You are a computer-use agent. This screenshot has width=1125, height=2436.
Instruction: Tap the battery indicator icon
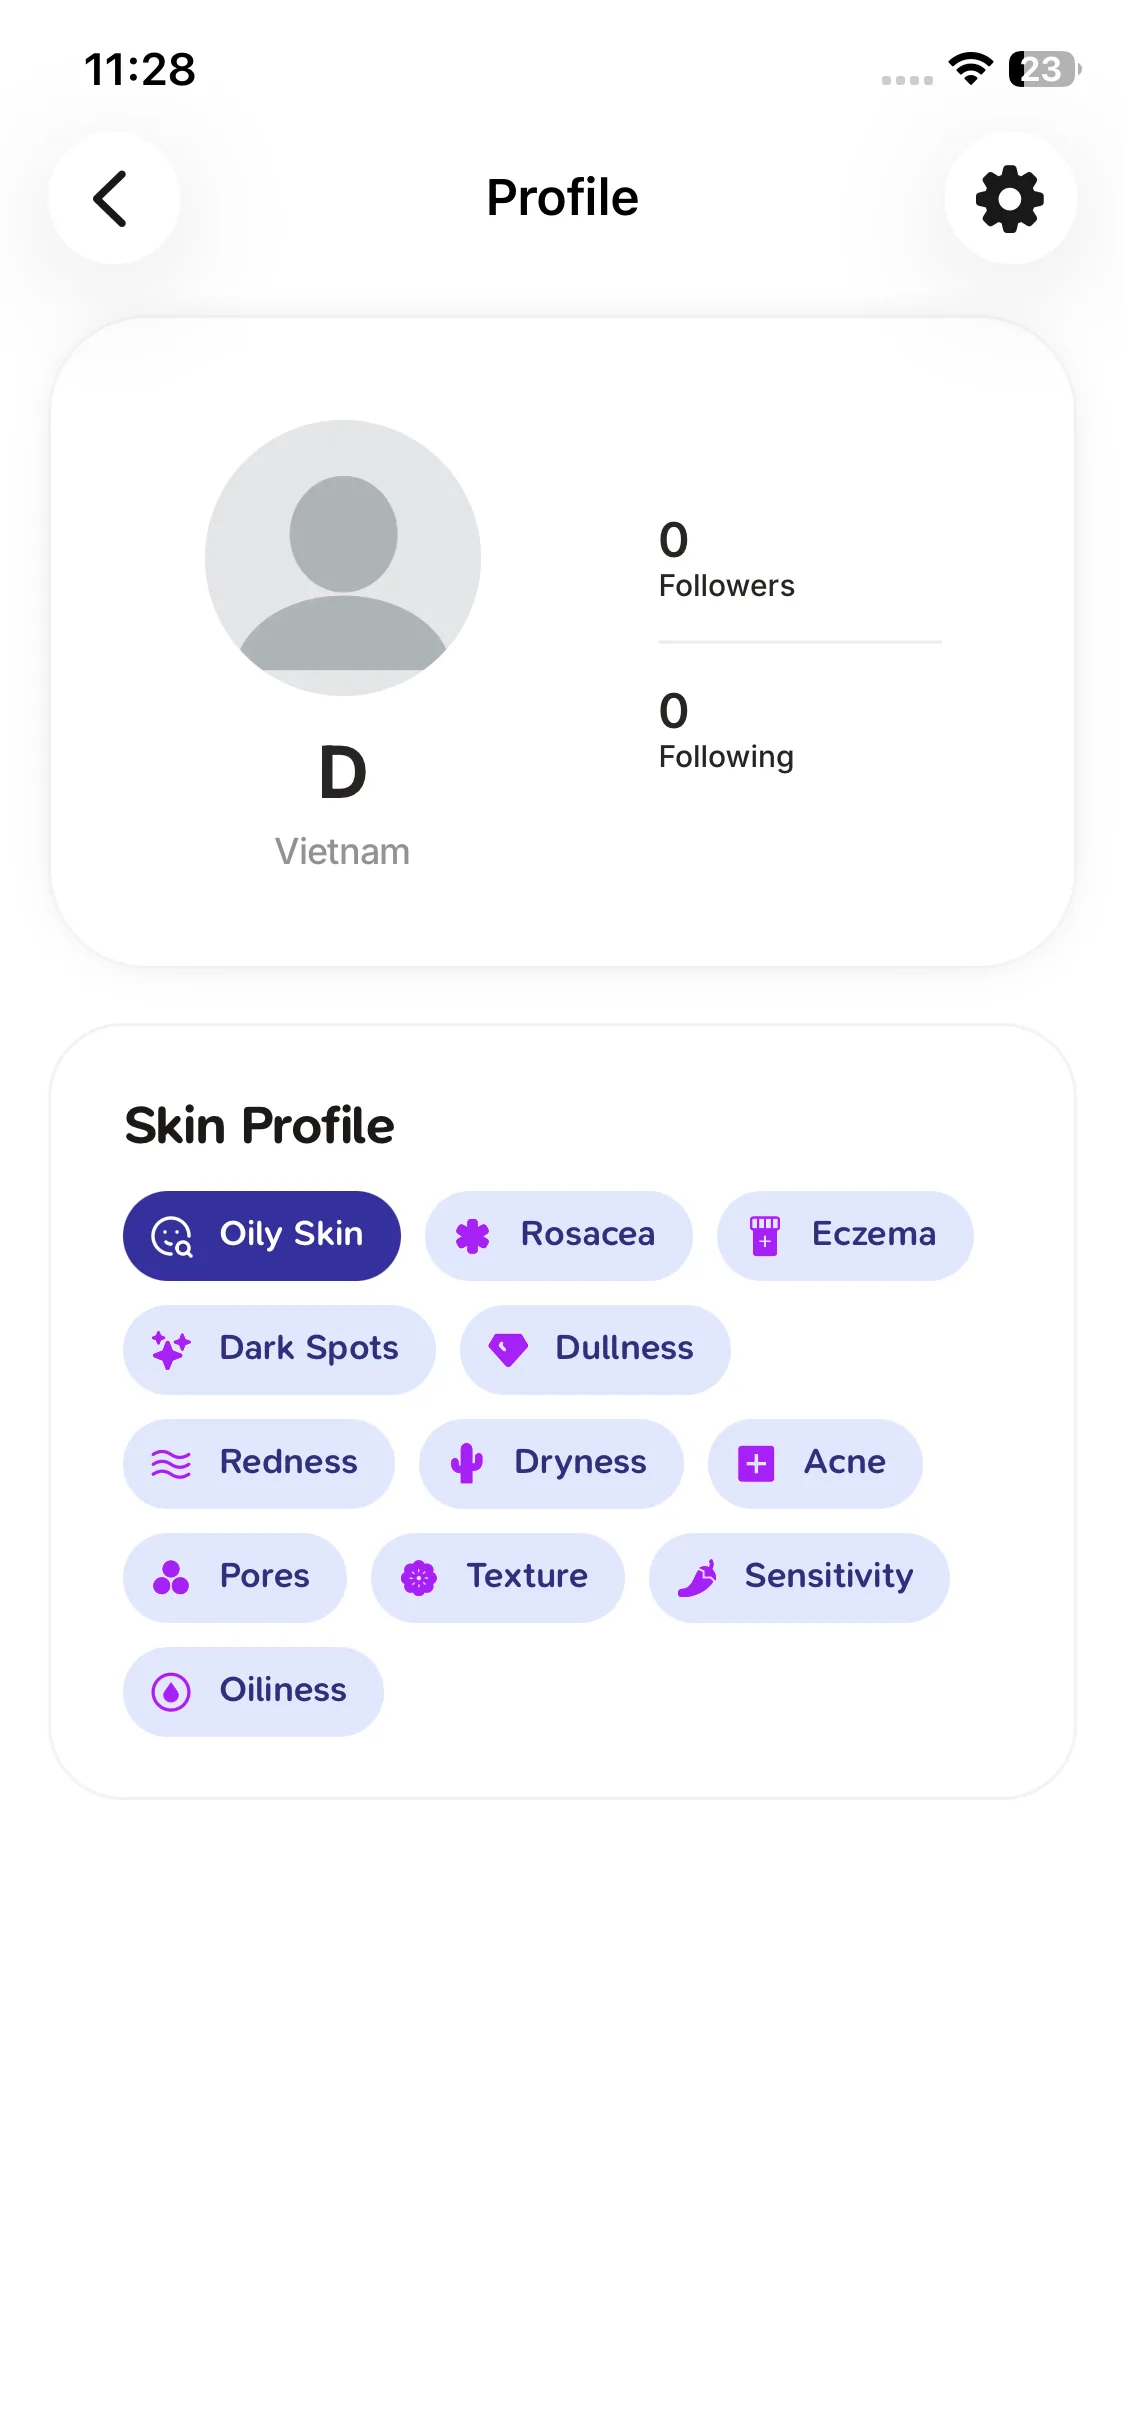[x=1044, y=69]
